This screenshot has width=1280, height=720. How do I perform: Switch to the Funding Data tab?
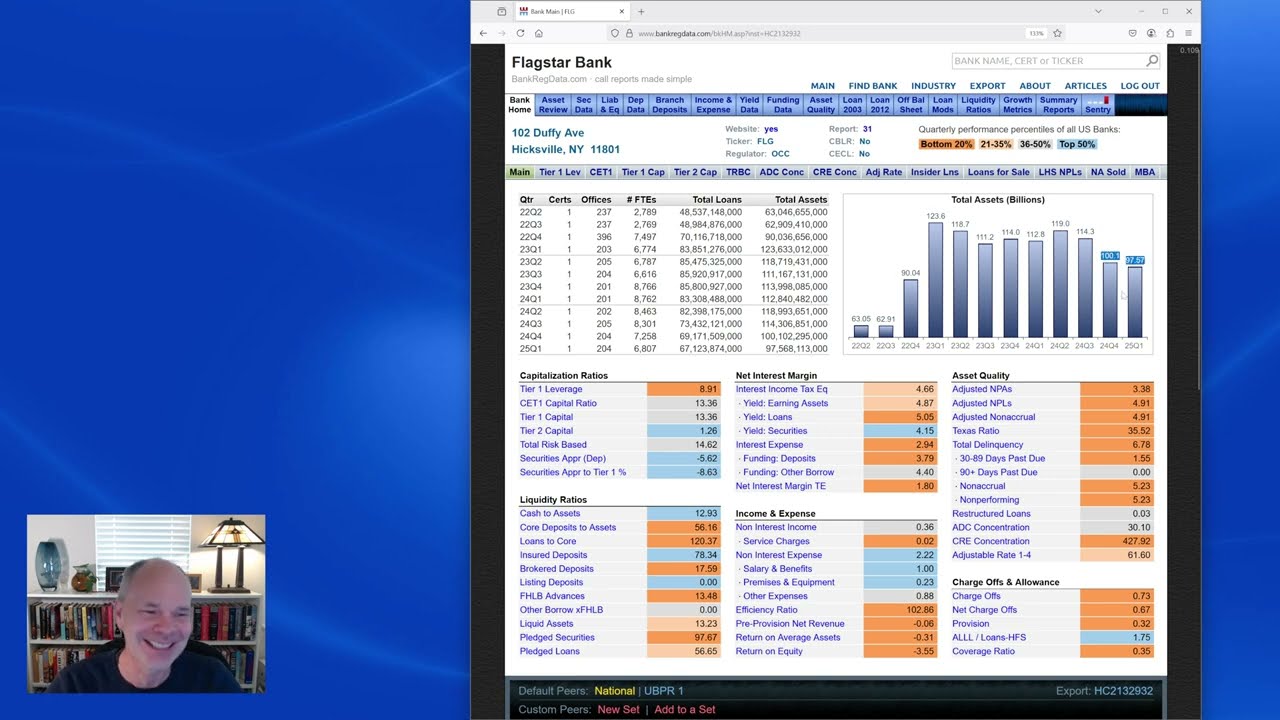(x=783, y=105)
